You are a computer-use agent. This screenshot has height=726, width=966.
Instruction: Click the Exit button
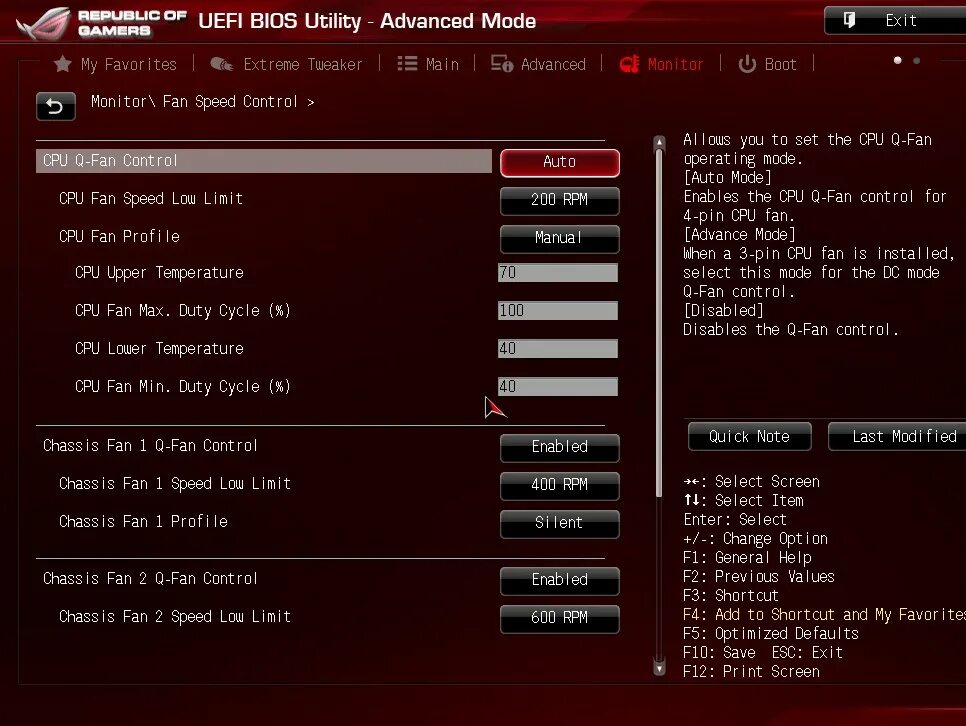(x=895, y=20)
